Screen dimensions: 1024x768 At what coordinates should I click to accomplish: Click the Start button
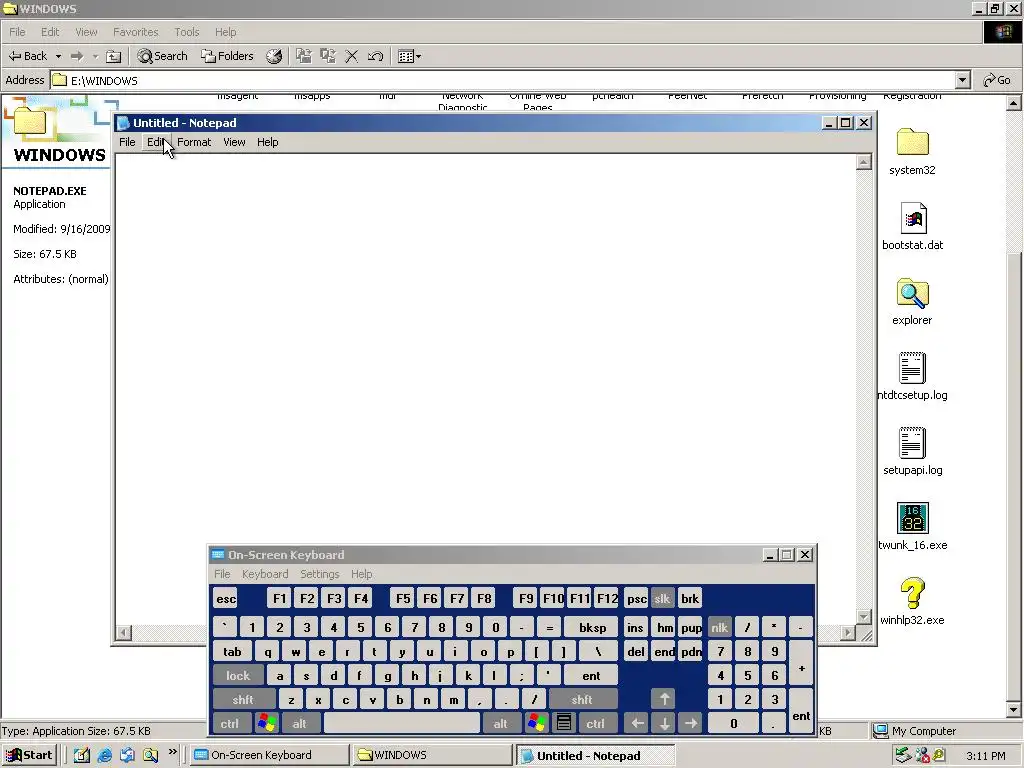pos(29,755)
